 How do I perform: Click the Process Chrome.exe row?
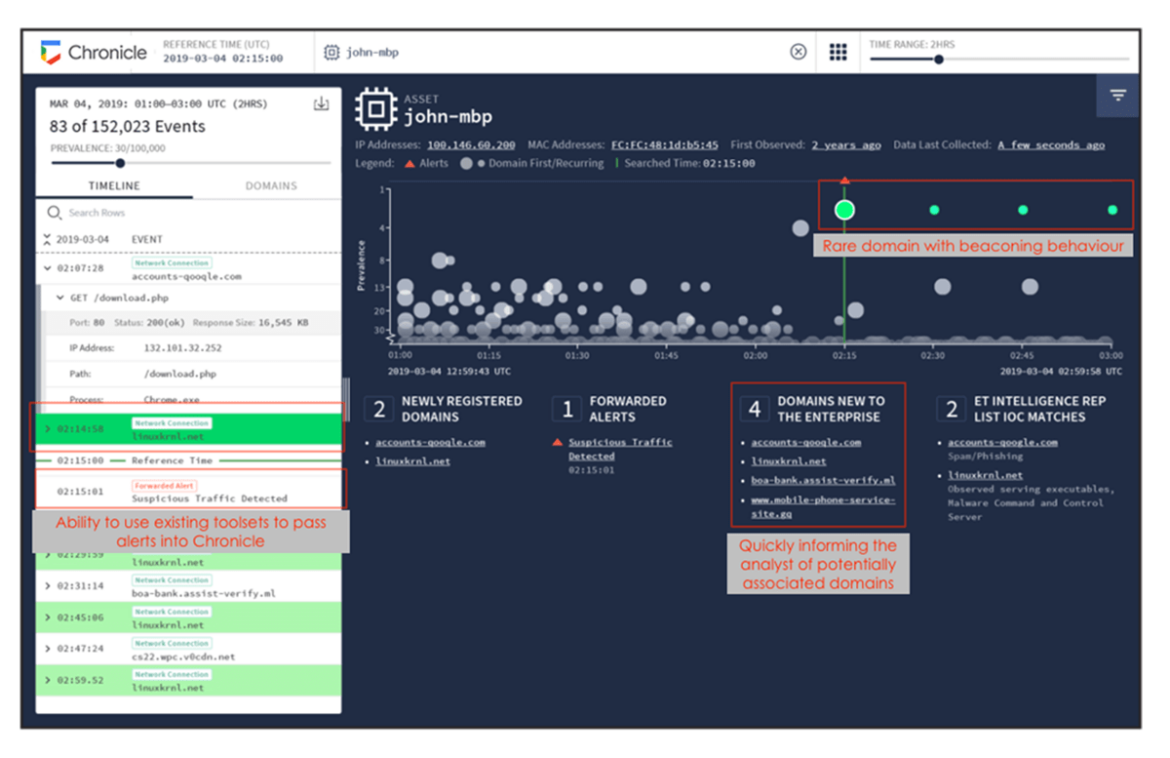(x=192, y=399)
